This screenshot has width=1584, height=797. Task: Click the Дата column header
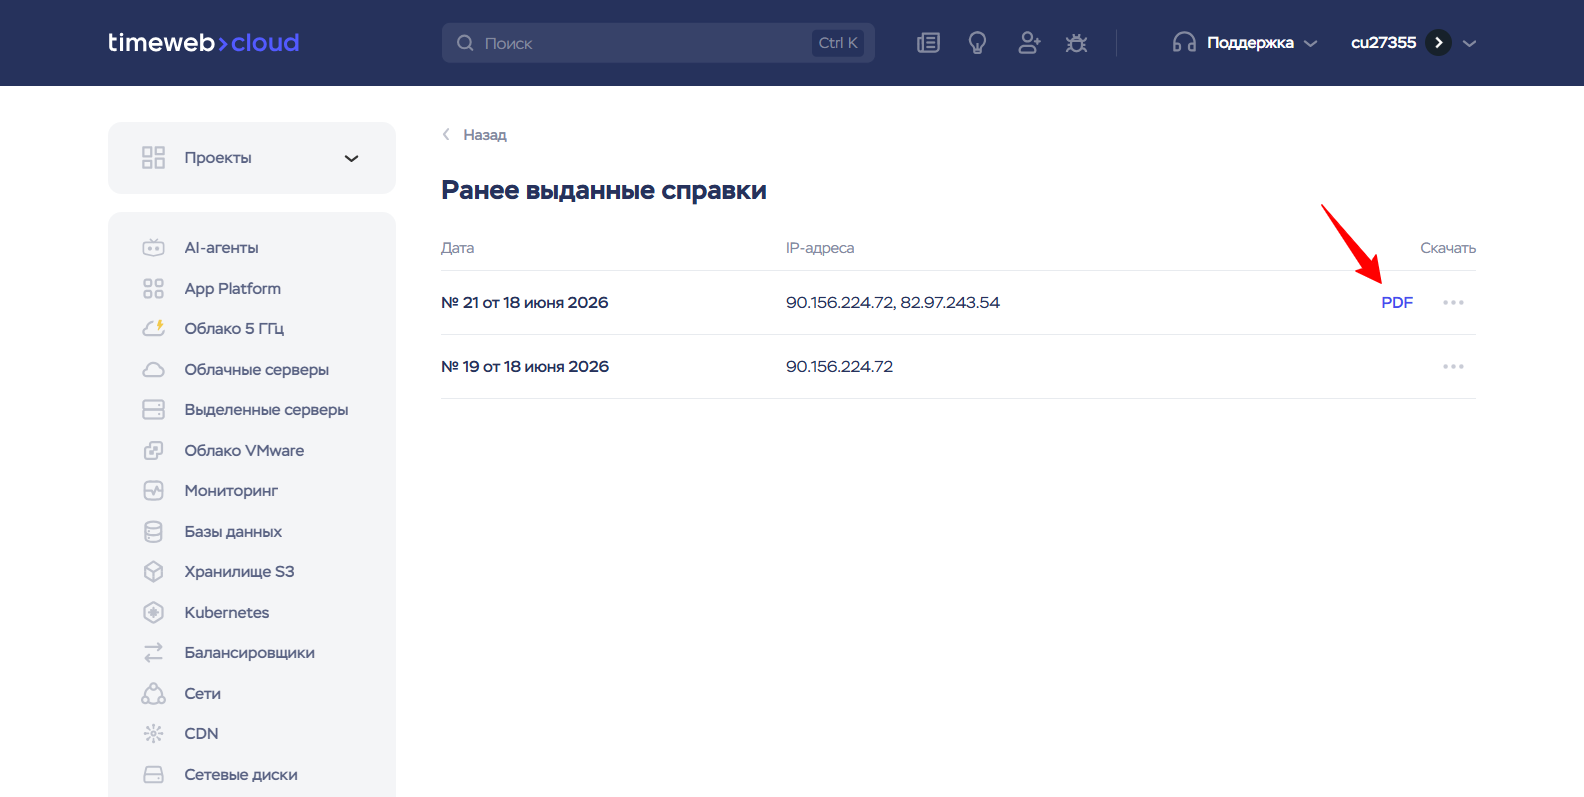(457, 248)
